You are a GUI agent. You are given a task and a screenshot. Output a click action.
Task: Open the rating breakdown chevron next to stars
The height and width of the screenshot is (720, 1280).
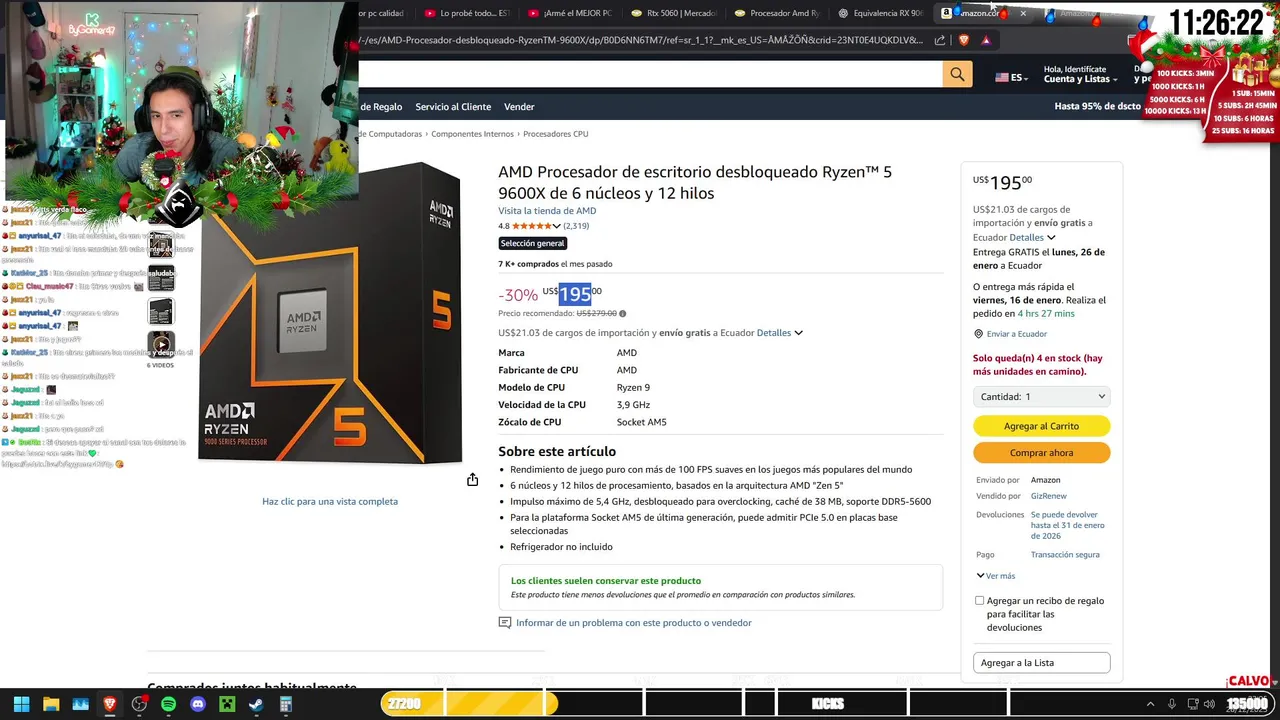point(557,226)
